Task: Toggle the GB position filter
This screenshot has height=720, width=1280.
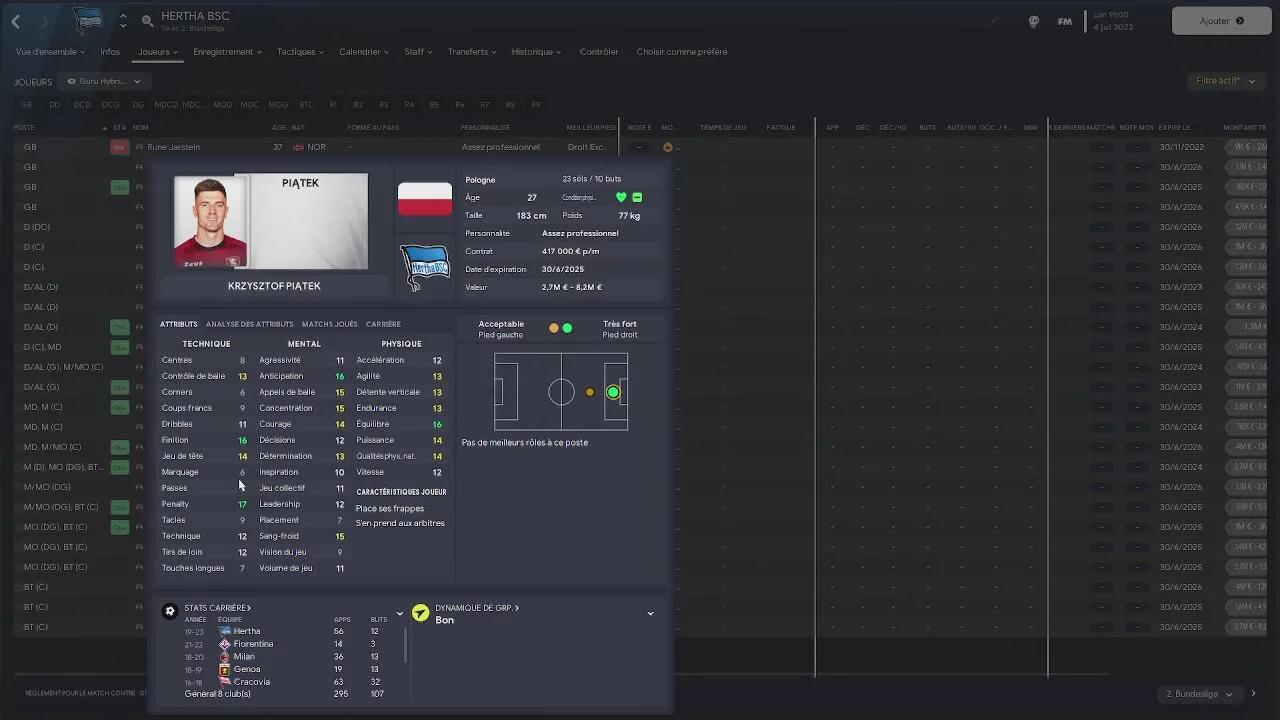Action: tap(27, 104)
